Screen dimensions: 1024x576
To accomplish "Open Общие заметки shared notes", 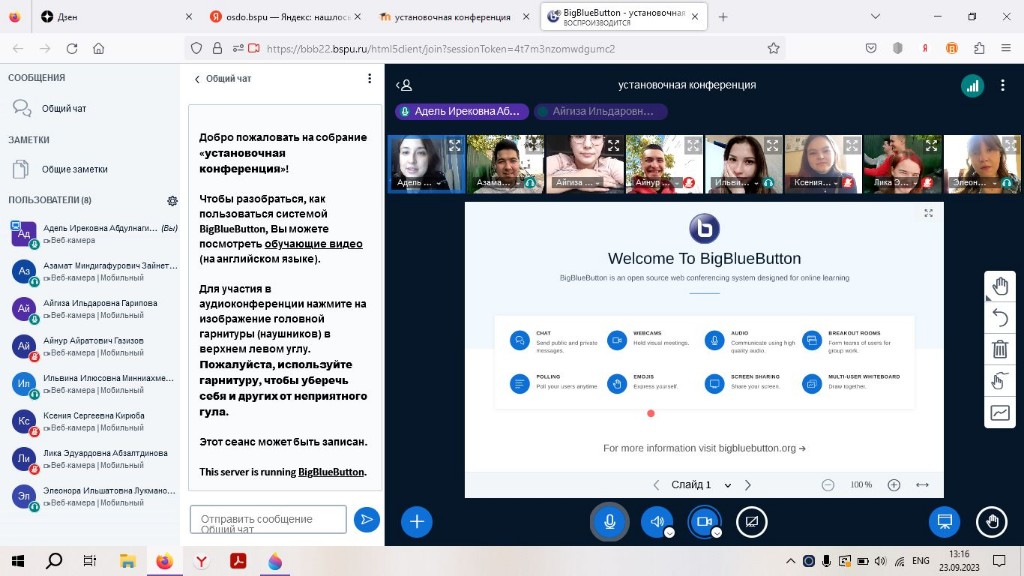I will pyautogui.click(x=74, y=170).
